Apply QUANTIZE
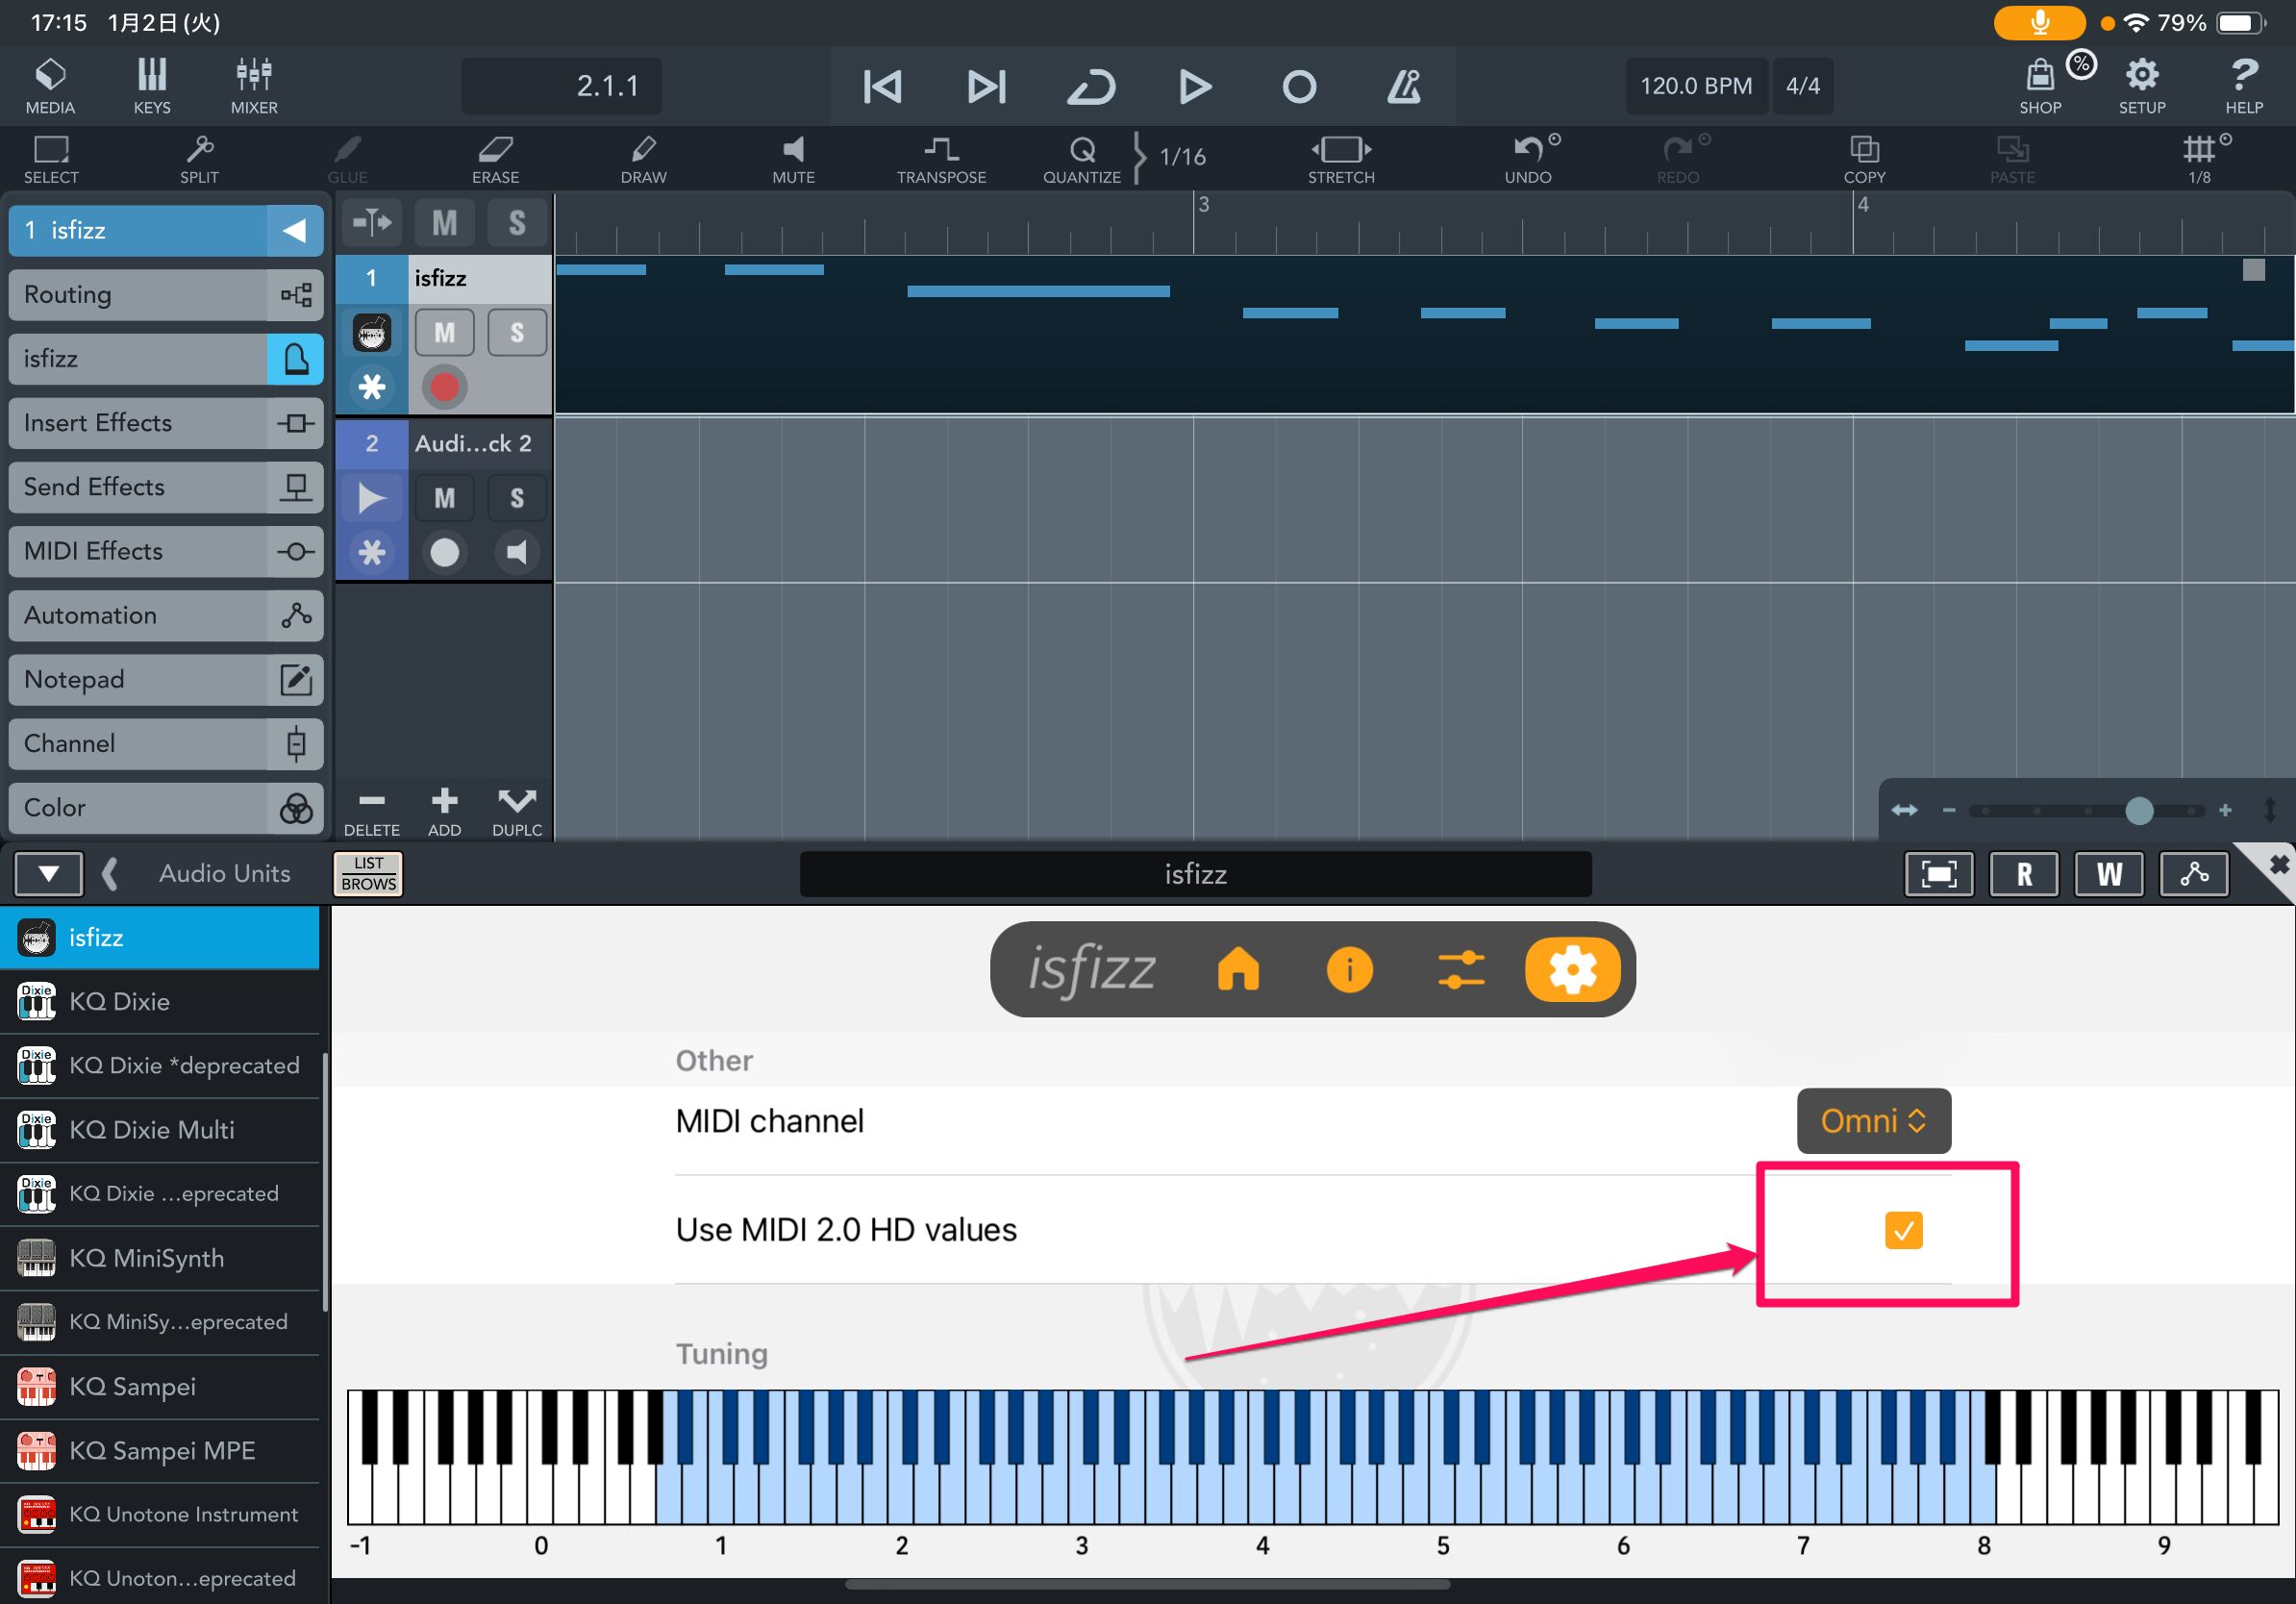2296x1604 pixels. (x=1082, y=159)
